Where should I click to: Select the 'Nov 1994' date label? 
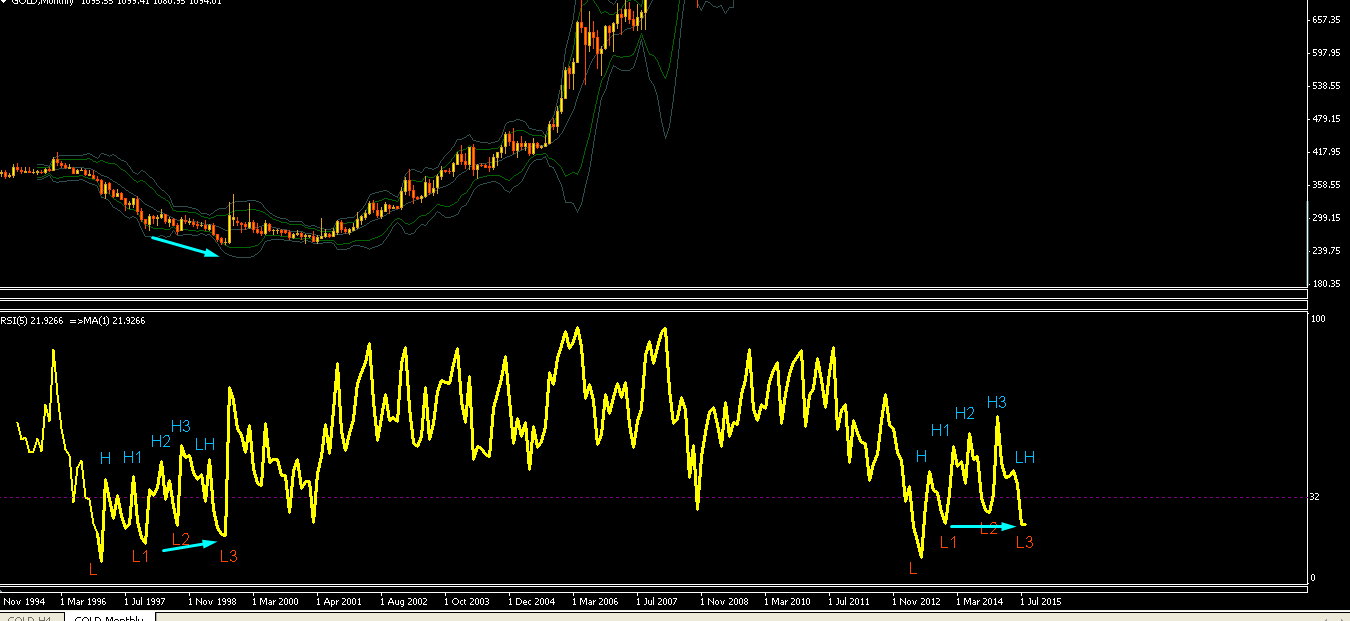(x=24, y=602)
